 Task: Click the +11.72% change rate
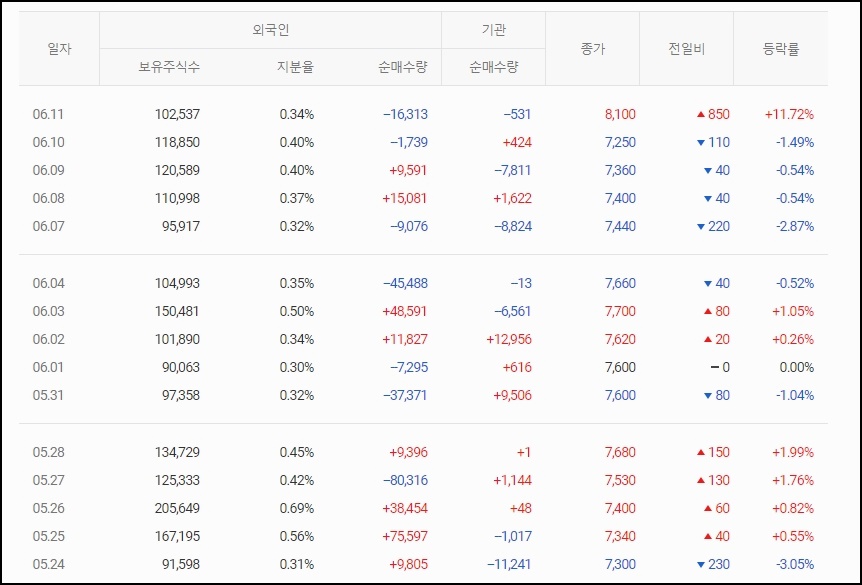(789, 114)
